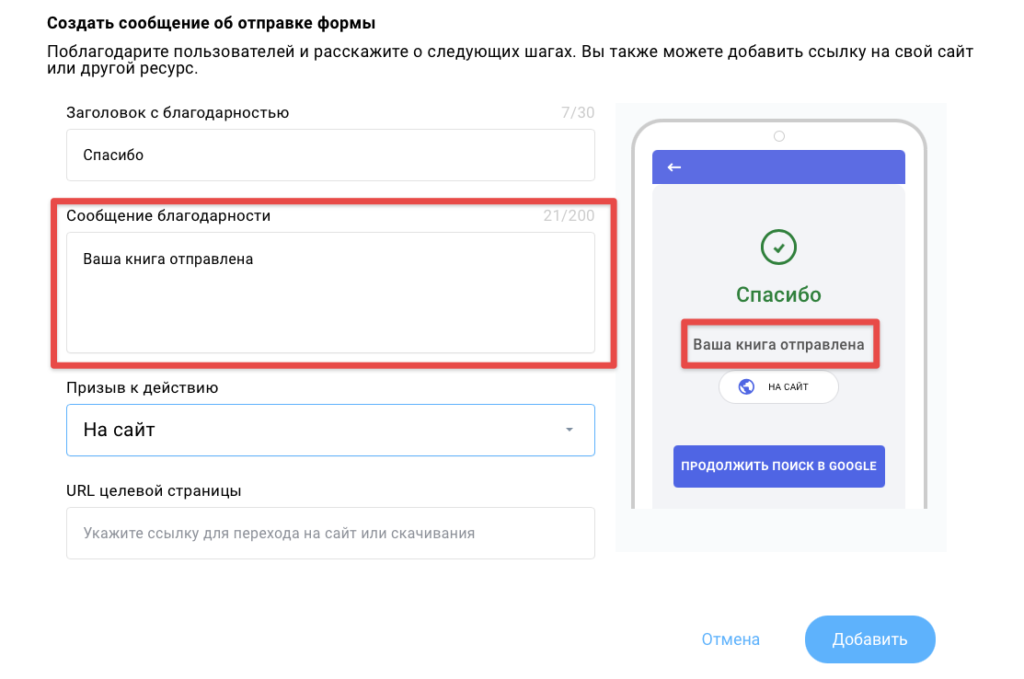Click the Заголовок с благодарностью field with Спасибо
Viewport: 1024px width, 679px height.
pyautogui.click(x=330, y=155)
